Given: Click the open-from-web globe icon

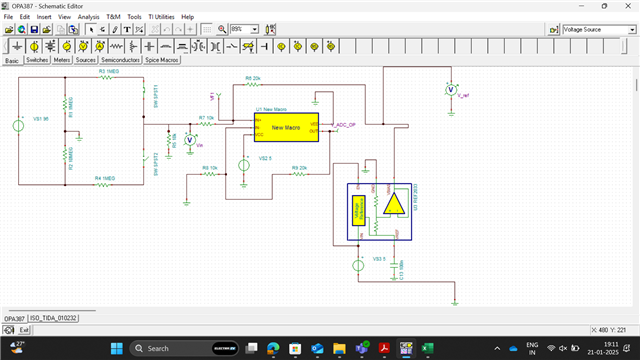Looking at the screenshot, I should 22,29.
